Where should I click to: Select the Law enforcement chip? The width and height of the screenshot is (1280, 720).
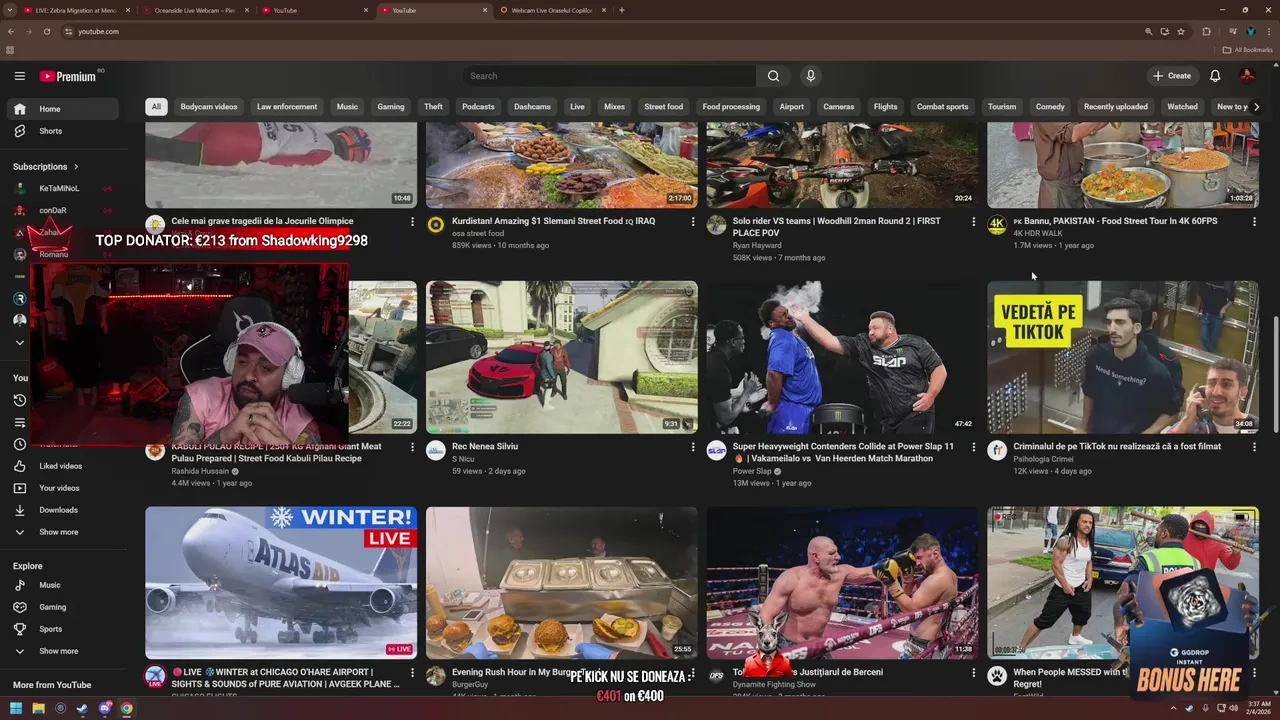pyautogui.click(x=287, y=107)
